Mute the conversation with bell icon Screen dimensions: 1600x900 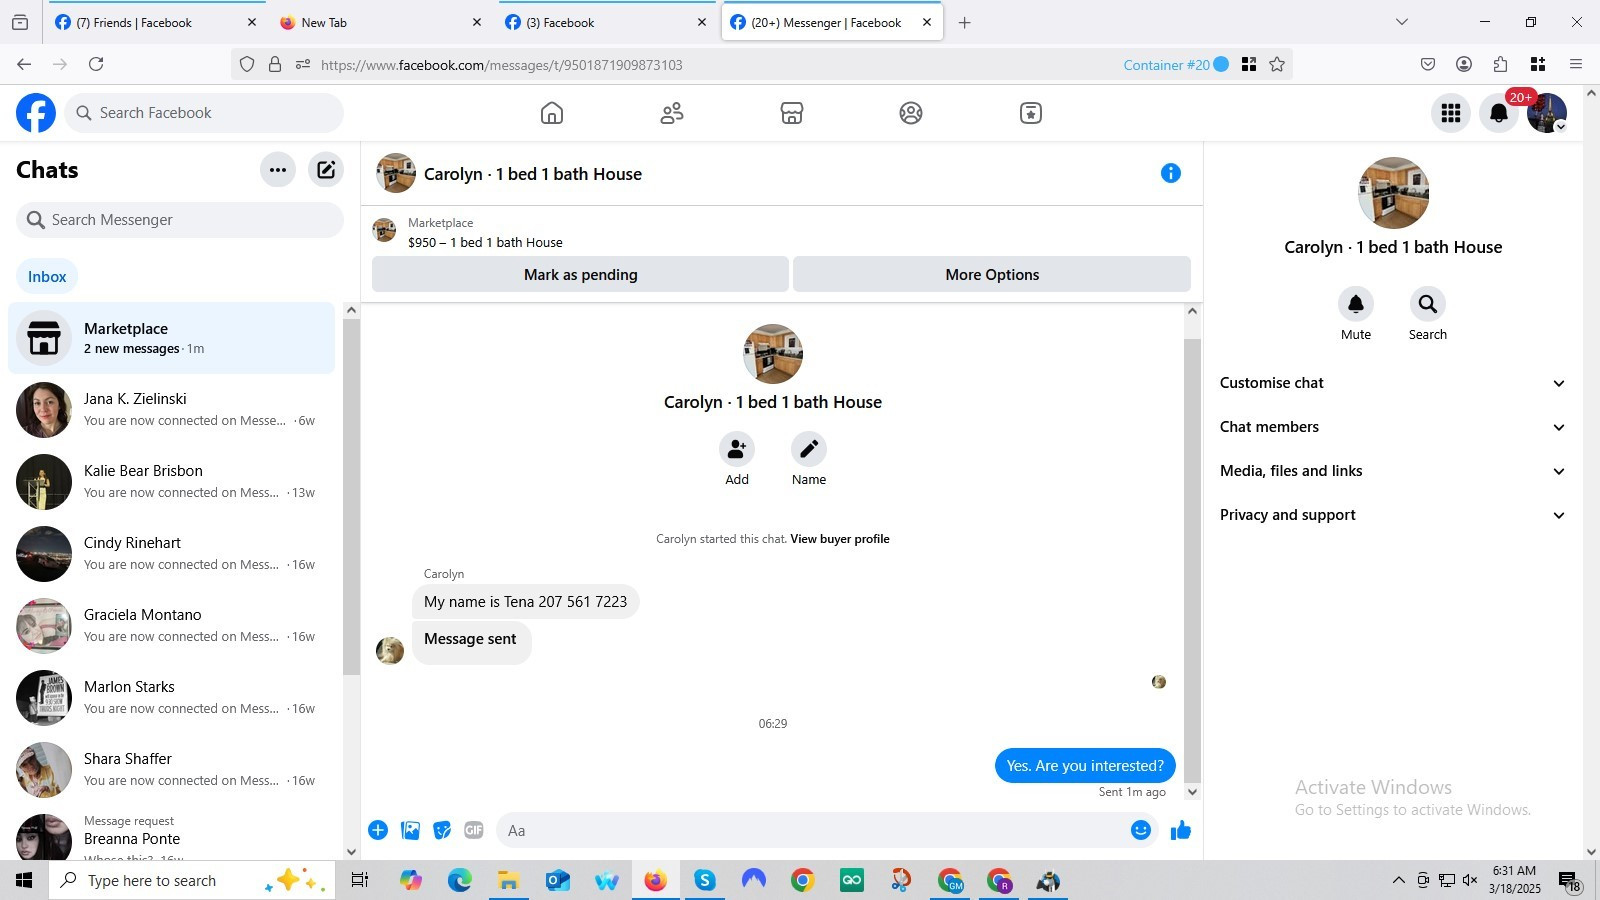point(1356,304)
